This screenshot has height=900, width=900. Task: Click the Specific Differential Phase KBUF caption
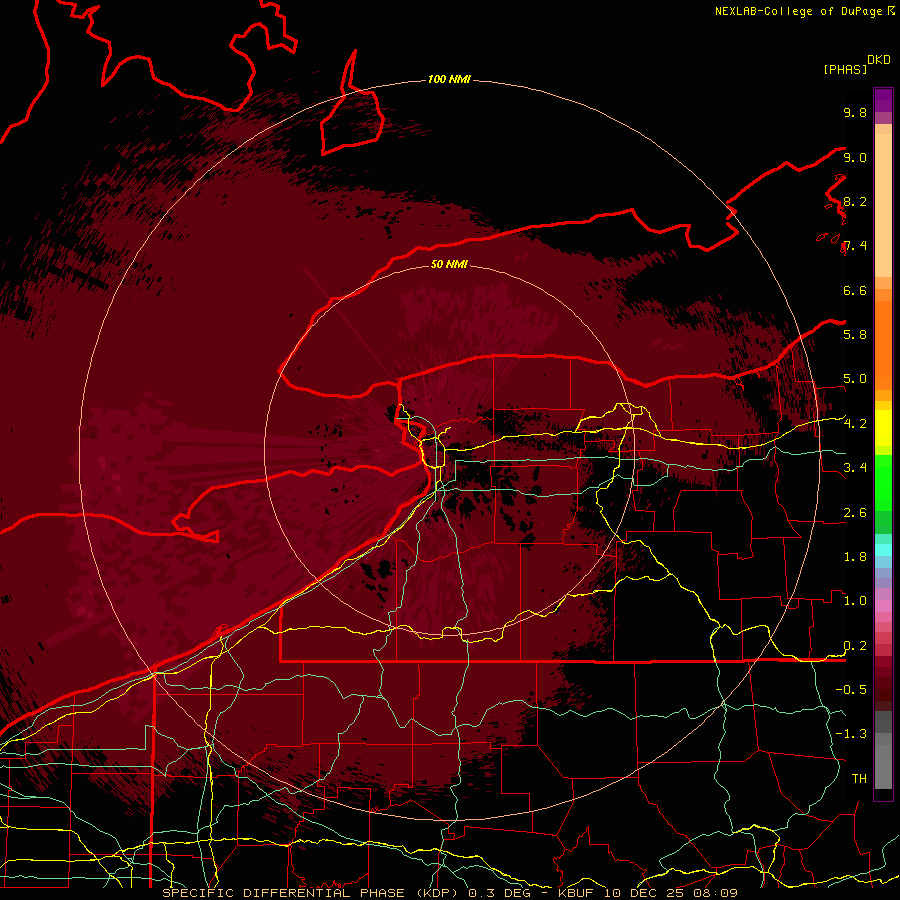pos(450,893)
